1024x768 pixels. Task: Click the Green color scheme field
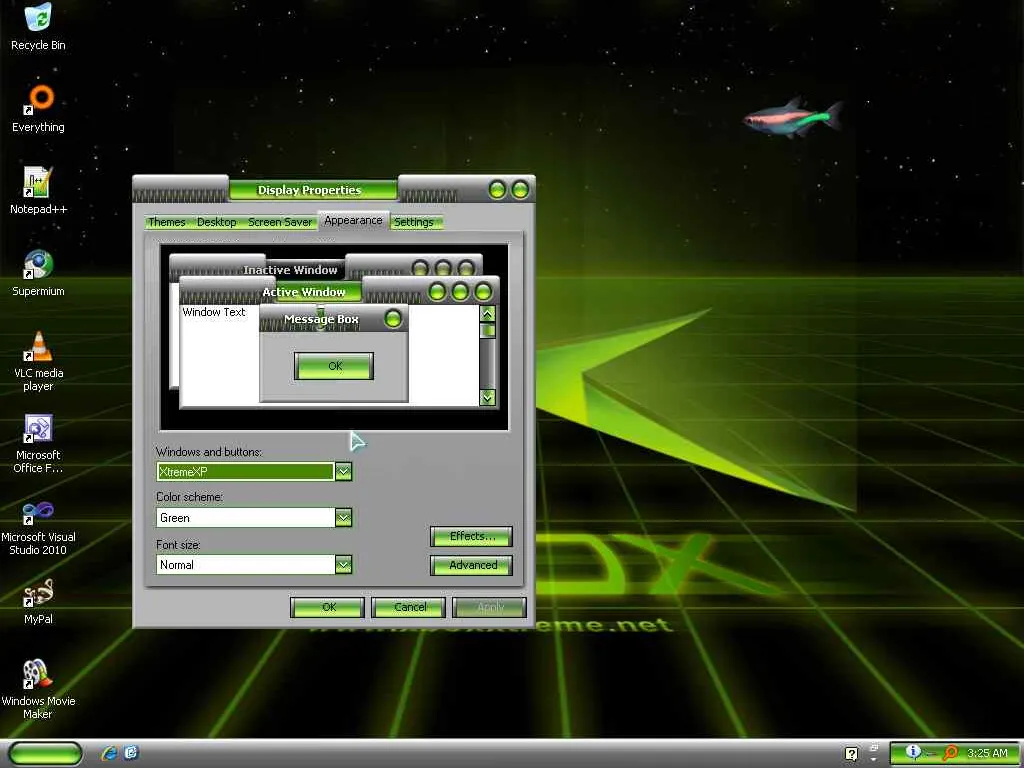click(x=246, y=518)
